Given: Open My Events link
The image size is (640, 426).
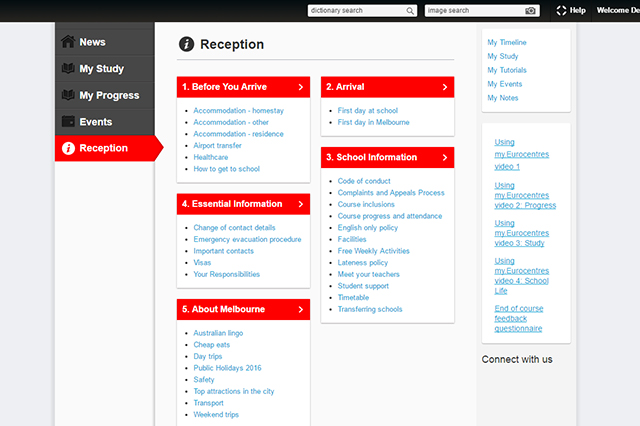Looking at the screenshot, I should pos(504,84).
